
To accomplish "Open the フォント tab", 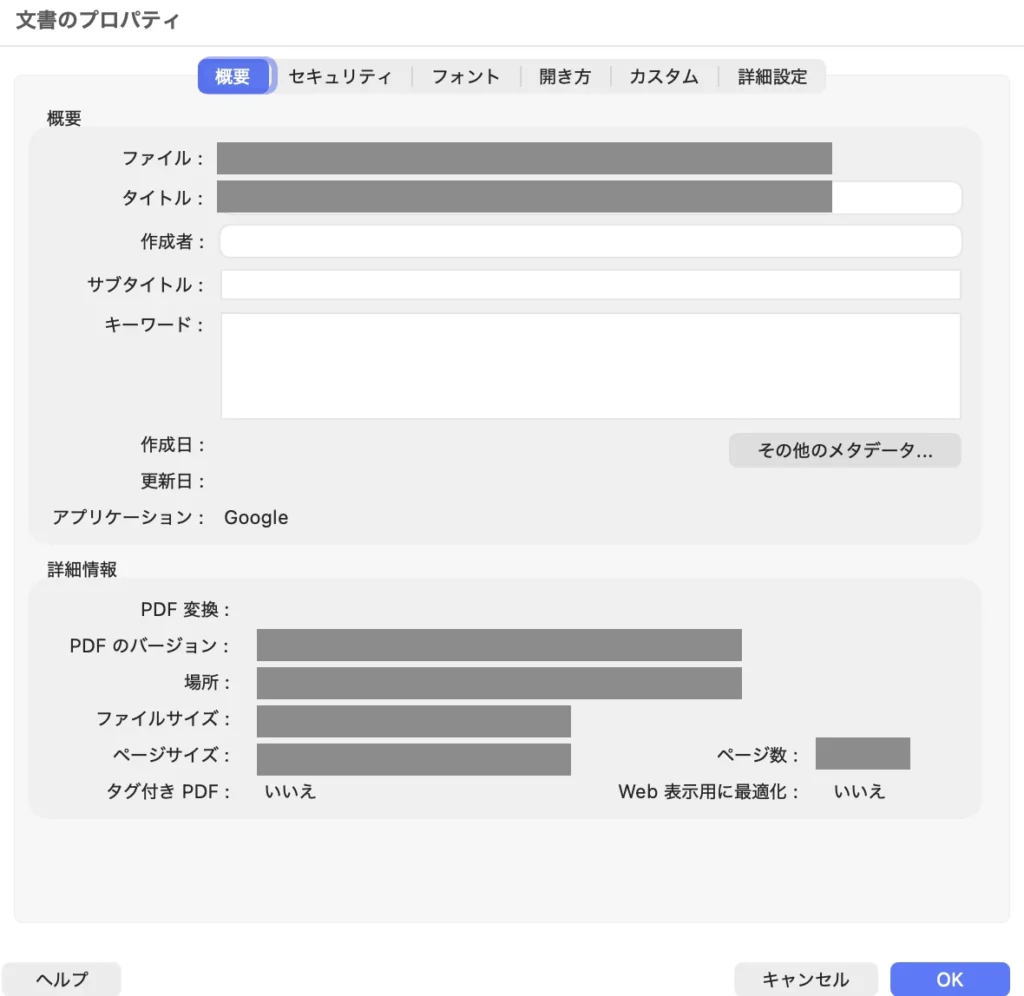I will click(466, 76).
